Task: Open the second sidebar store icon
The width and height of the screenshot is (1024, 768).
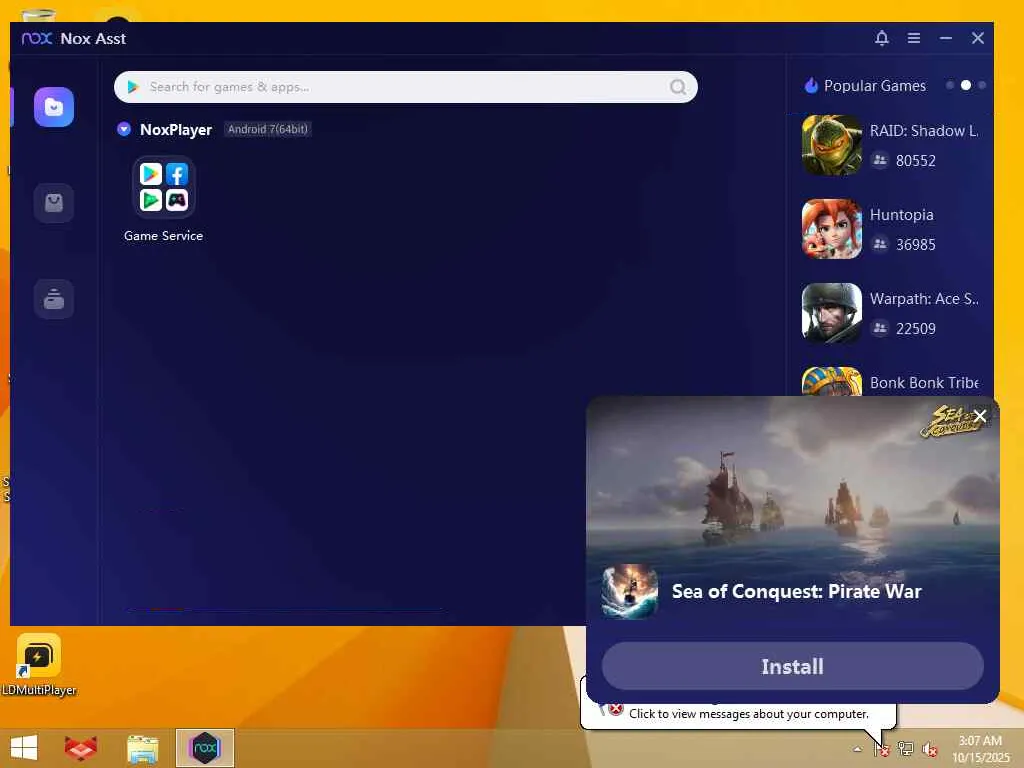Action: 54,203
